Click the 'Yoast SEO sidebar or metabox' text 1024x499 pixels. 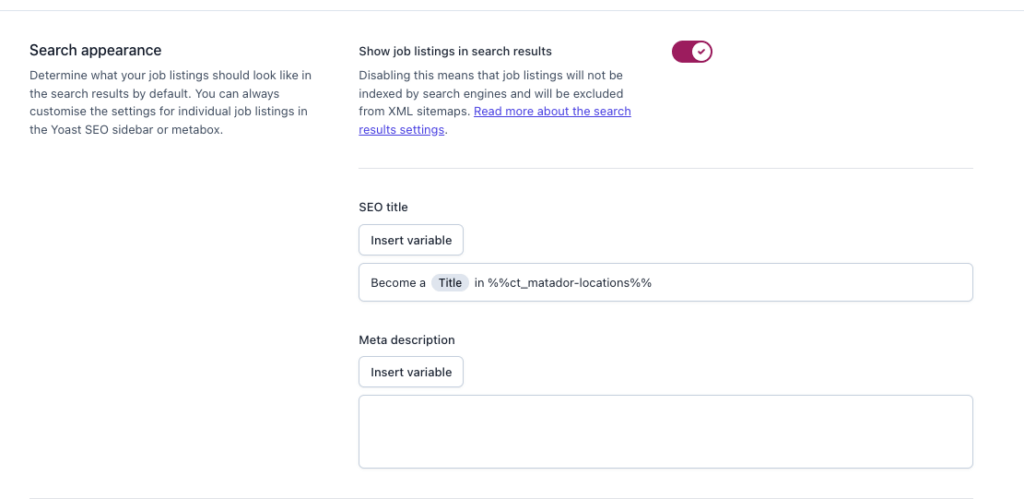point(138,129)
